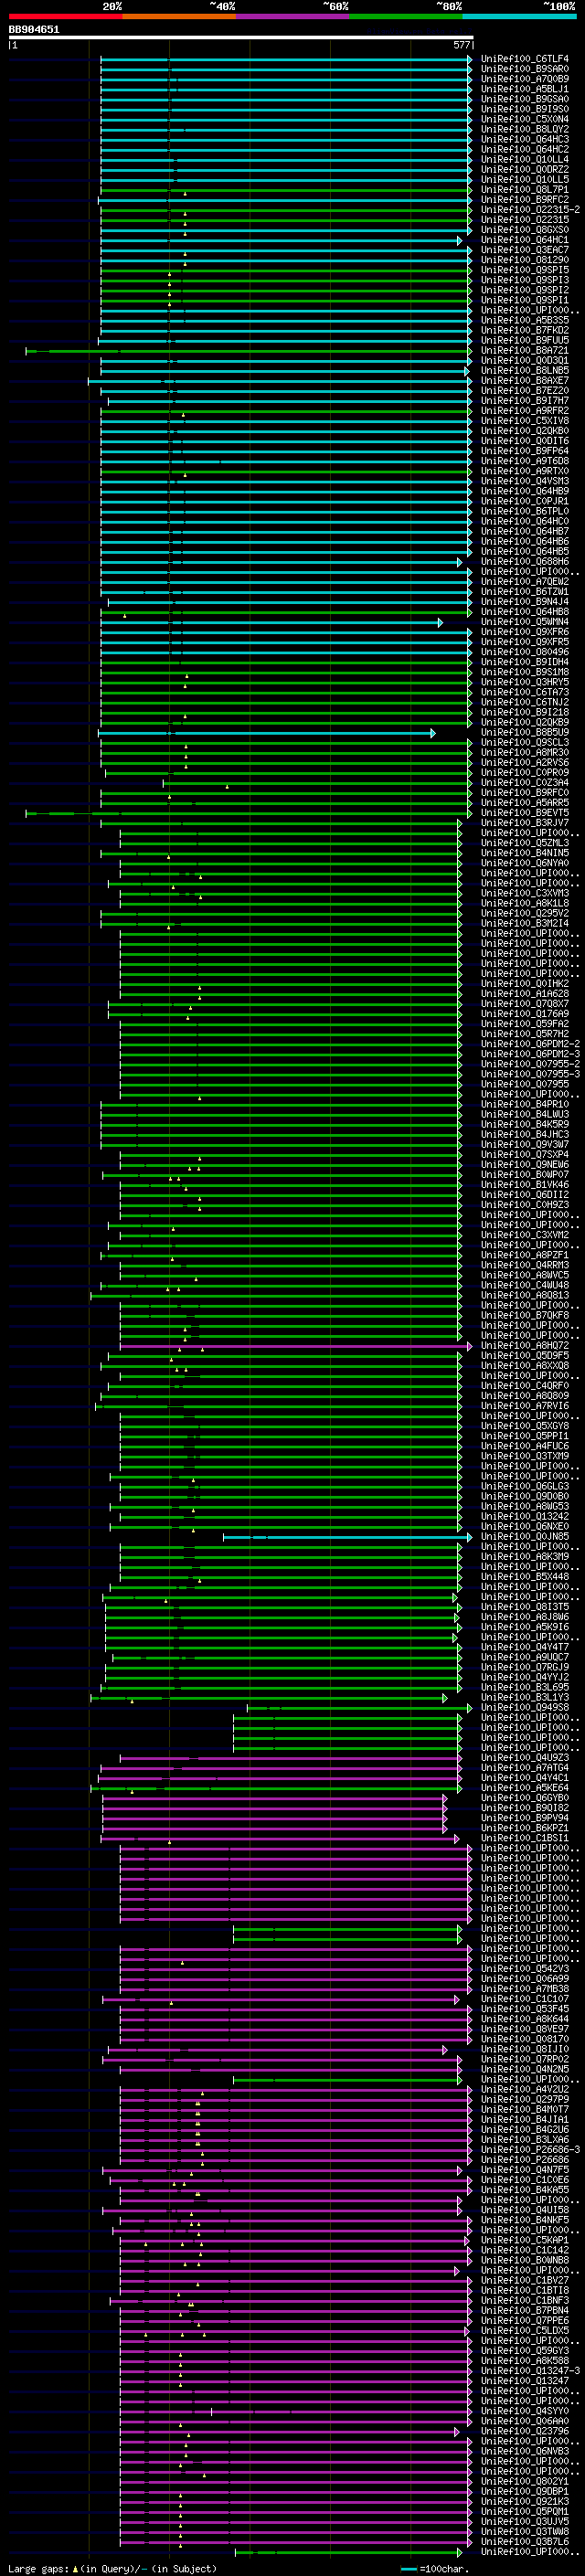Click the cyan partial bar for UniRef100_Q0JN85
The height and width of the screenshot is (2576, 585).
(347, 1537)
